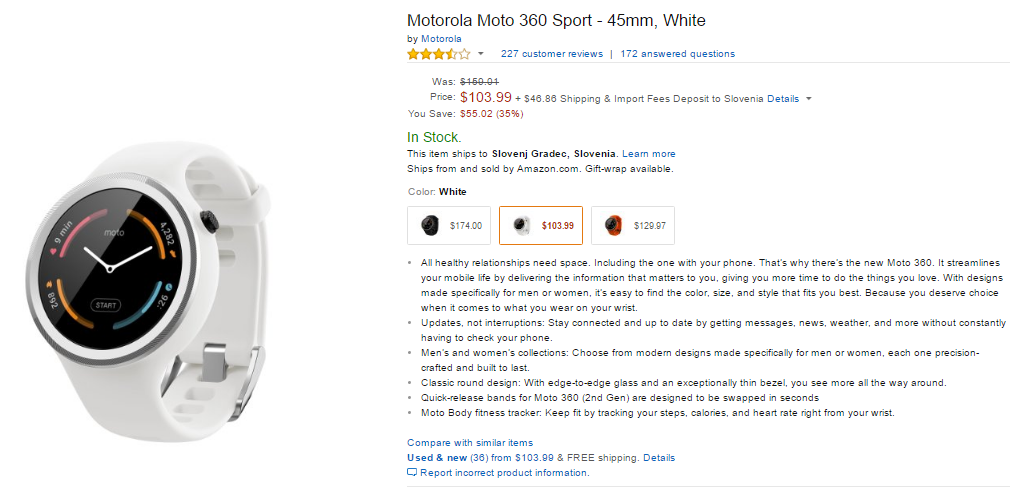The image size is (1027, 493).
Task: Click the red $103.99 main price
Action: click(x=486, y=98)
